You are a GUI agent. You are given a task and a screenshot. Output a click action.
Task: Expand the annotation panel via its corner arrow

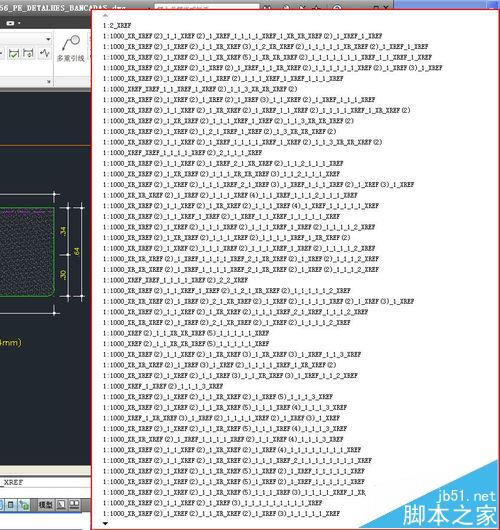(49, 81)
